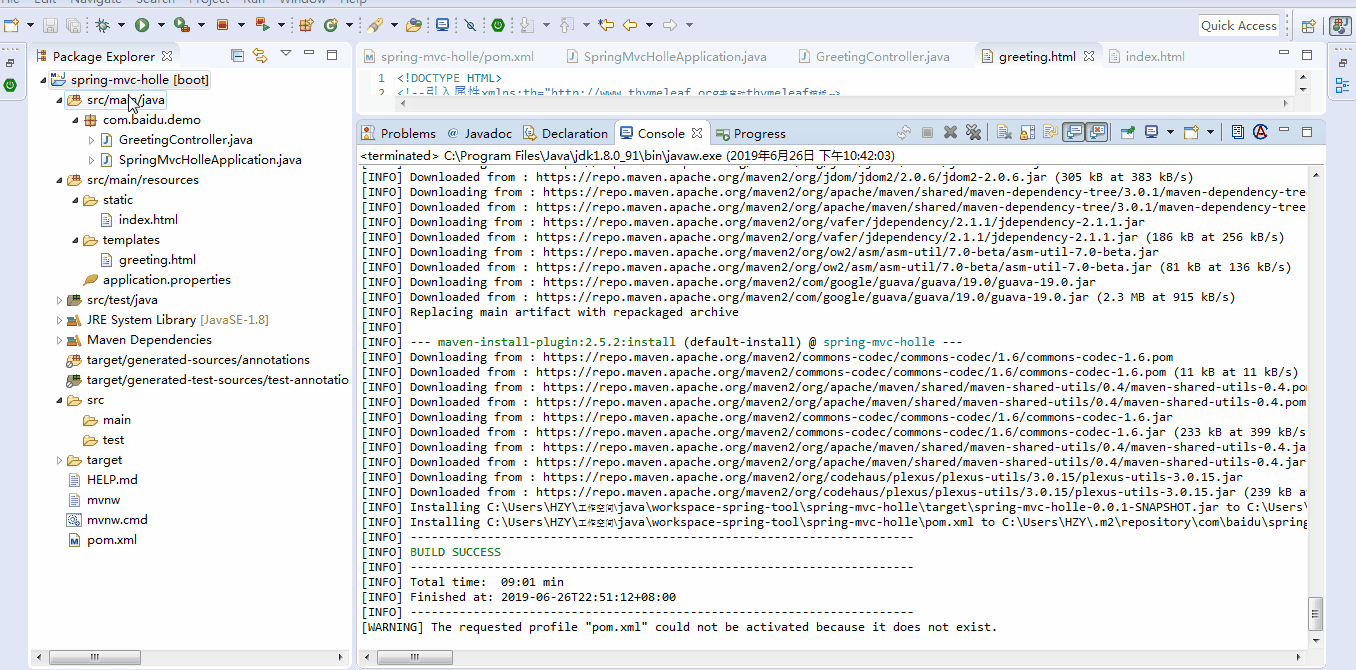
Task: Click Collapse All in Package Explorer
Action: click(x=238, y=56)
